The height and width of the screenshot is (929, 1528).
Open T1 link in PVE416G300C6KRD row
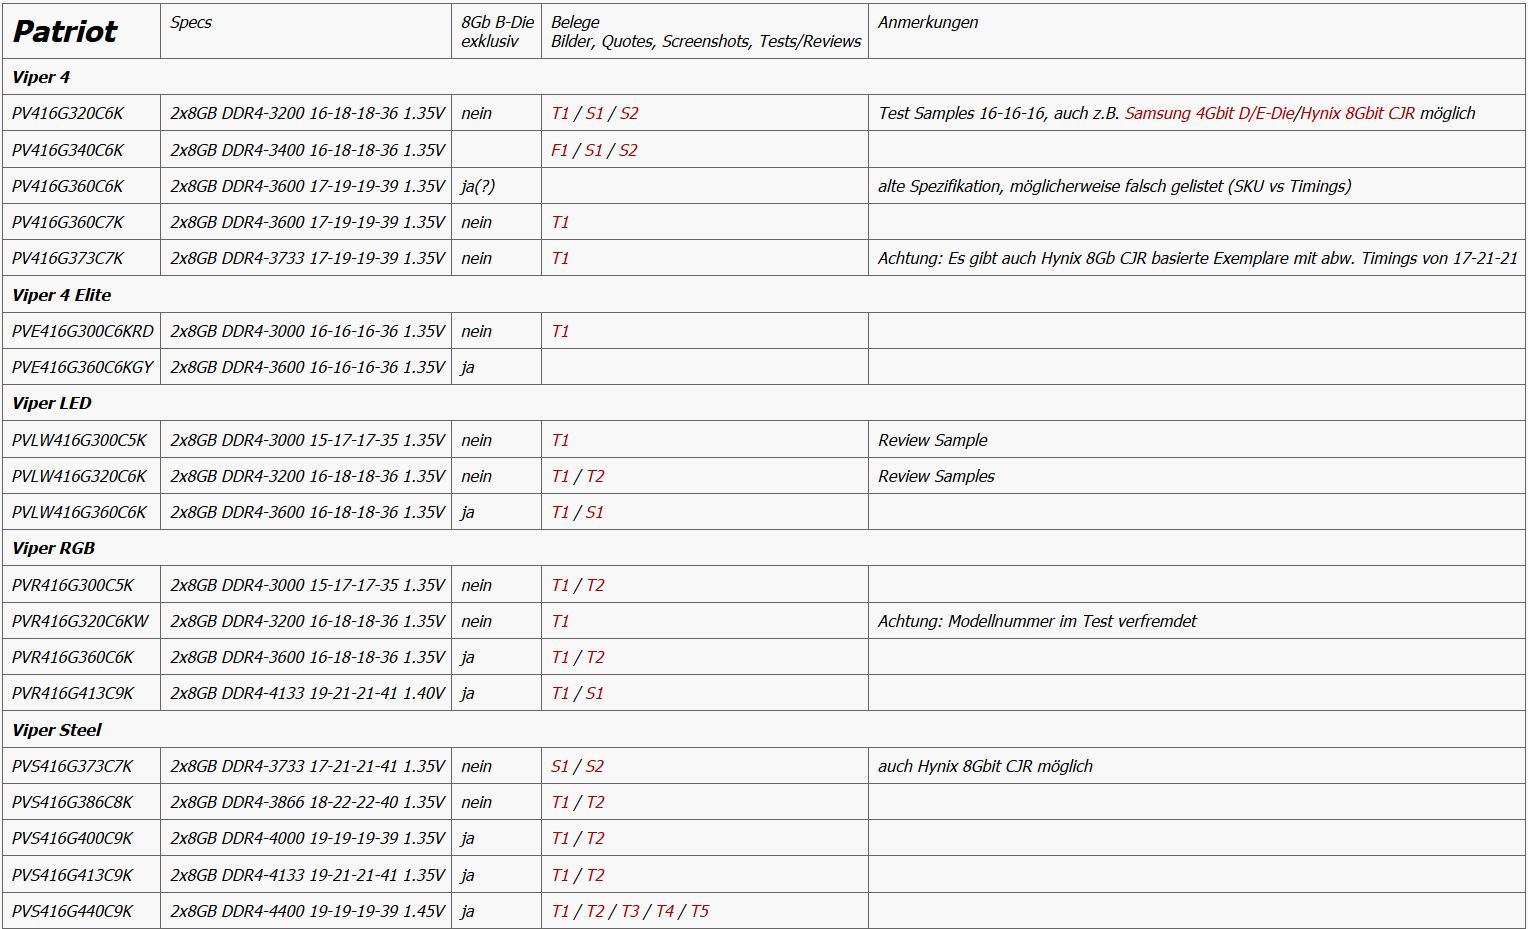point(560,331)
